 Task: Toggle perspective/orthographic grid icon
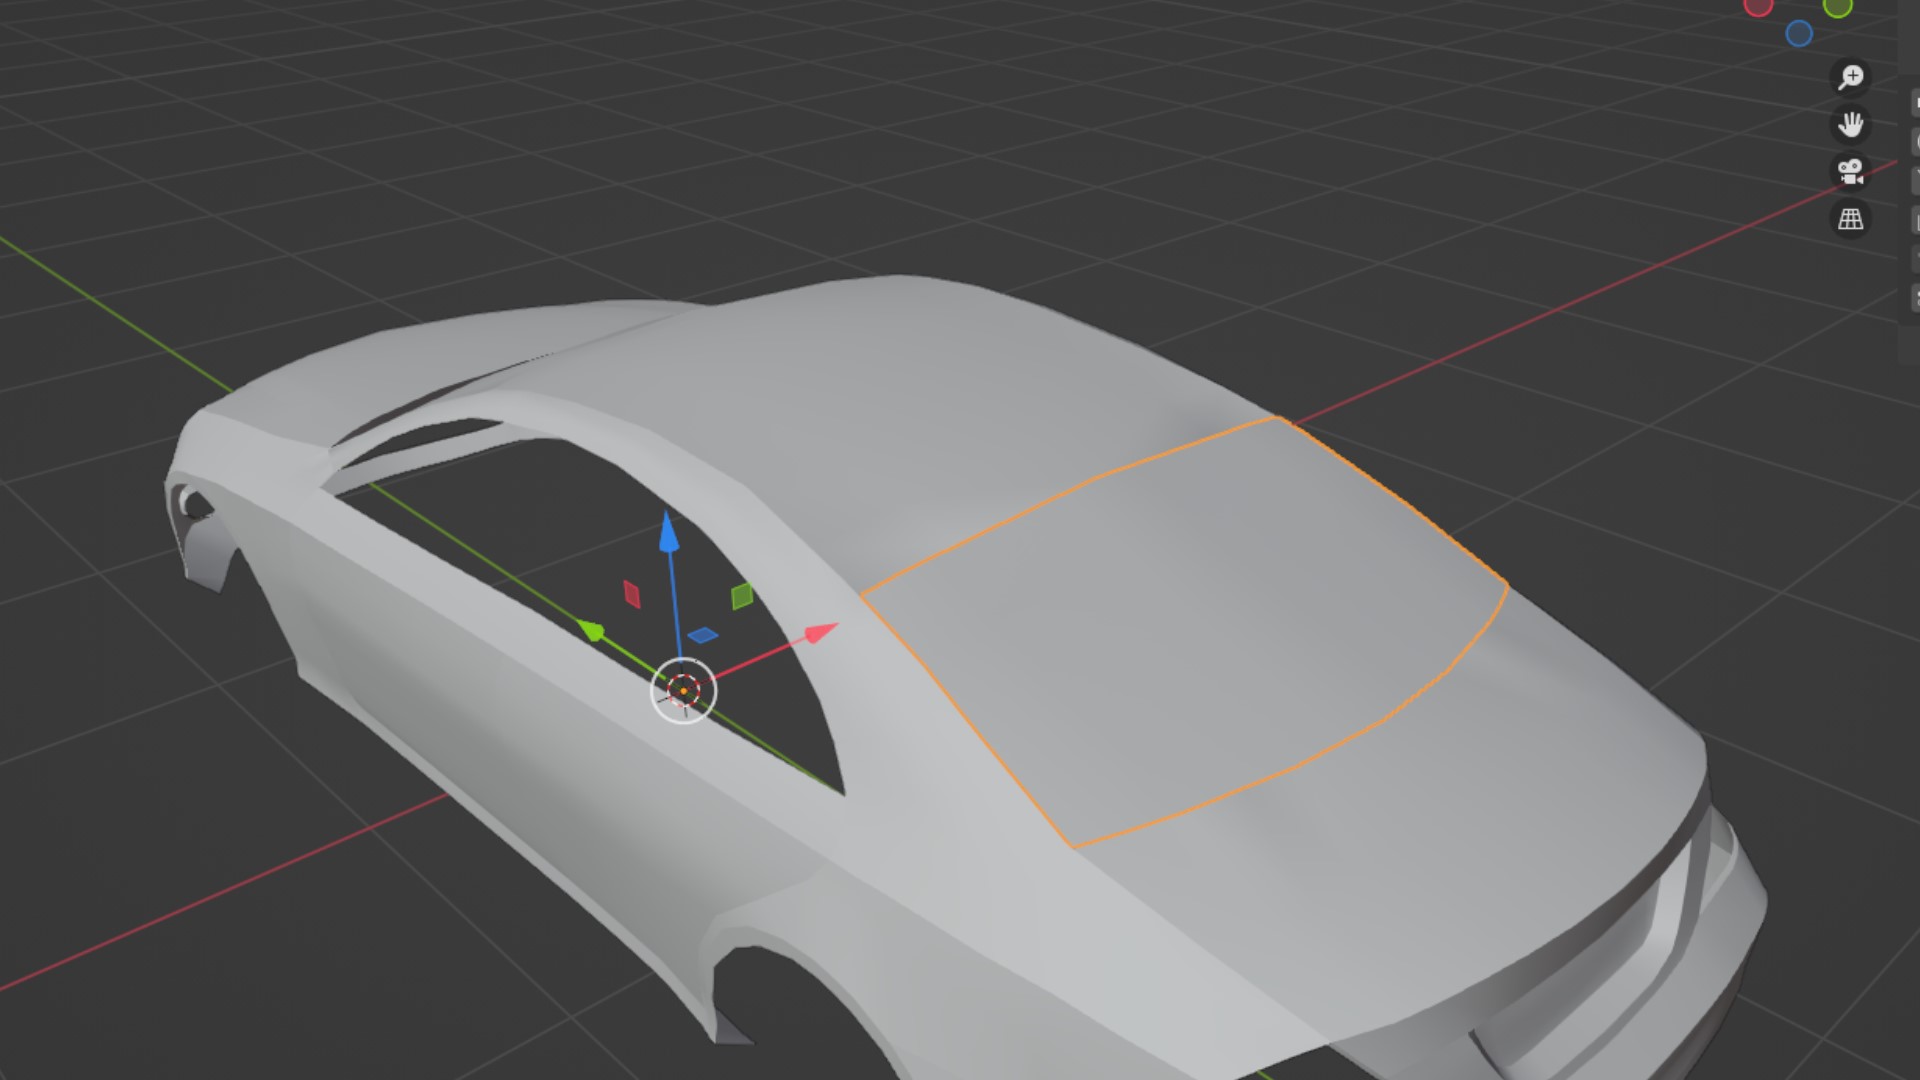(1851, 219)
